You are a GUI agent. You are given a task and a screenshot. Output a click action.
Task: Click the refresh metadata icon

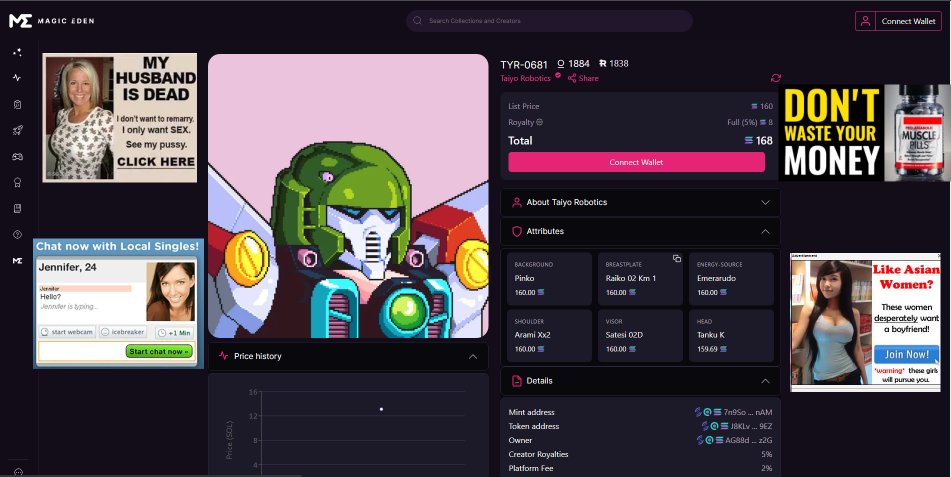point(776,78)
